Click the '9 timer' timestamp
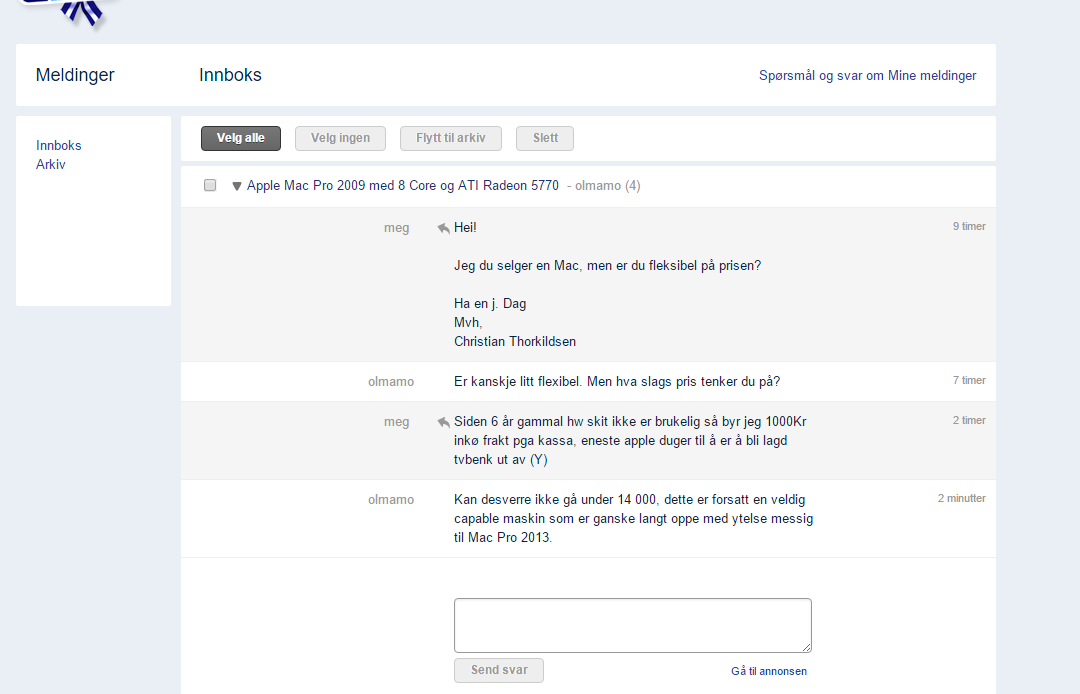The height and width of the screenshot is (694, 1080). pyautogui.click(x=969, y=226)
